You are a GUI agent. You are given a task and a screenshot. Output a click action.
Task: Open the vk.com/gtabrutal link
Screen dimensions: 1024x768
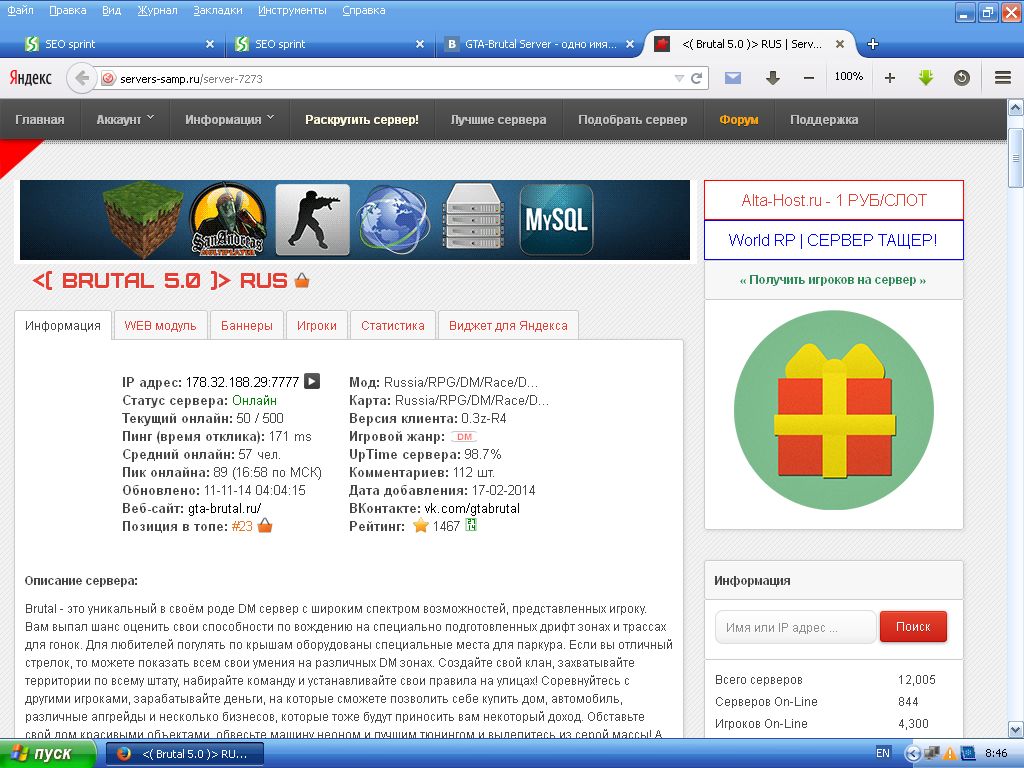[472, 508]
